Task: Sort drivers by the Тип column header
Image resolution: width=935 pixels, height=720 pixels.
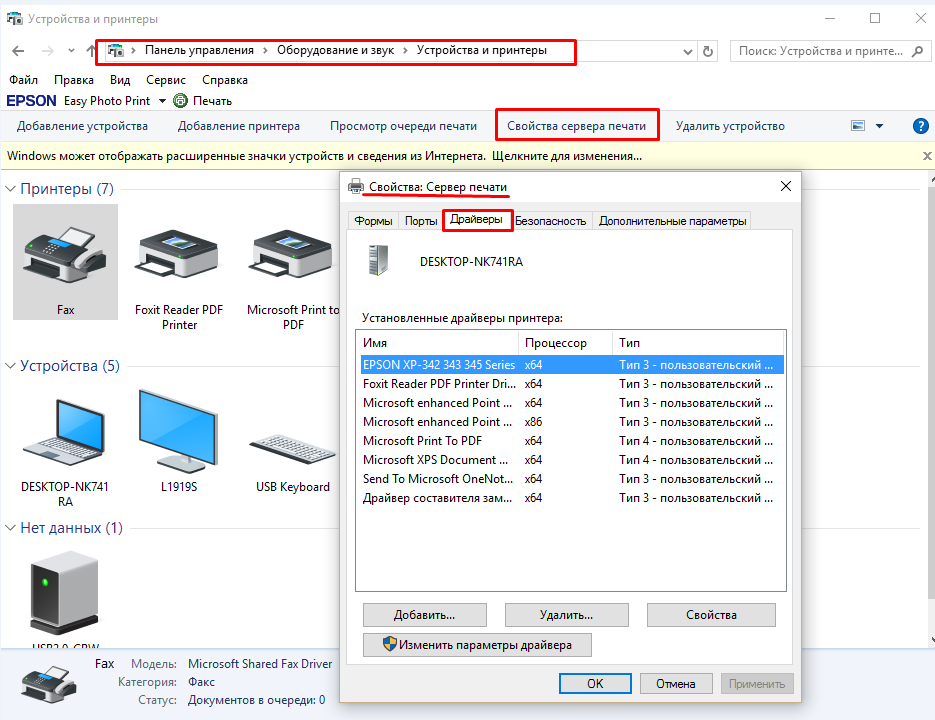Action: pyautogui.click(x=699, y=343)
